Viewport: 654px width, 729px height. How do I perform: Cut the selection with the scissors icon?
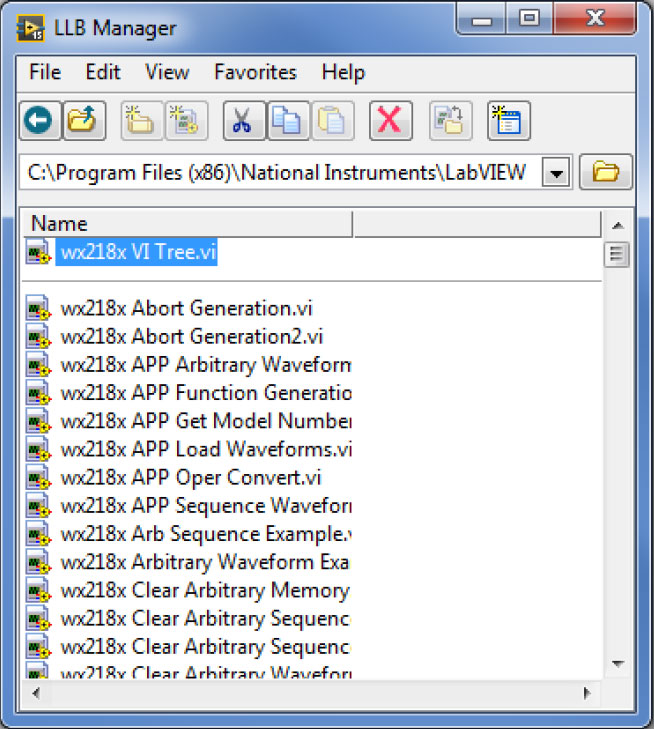click(x=241, y=122)
